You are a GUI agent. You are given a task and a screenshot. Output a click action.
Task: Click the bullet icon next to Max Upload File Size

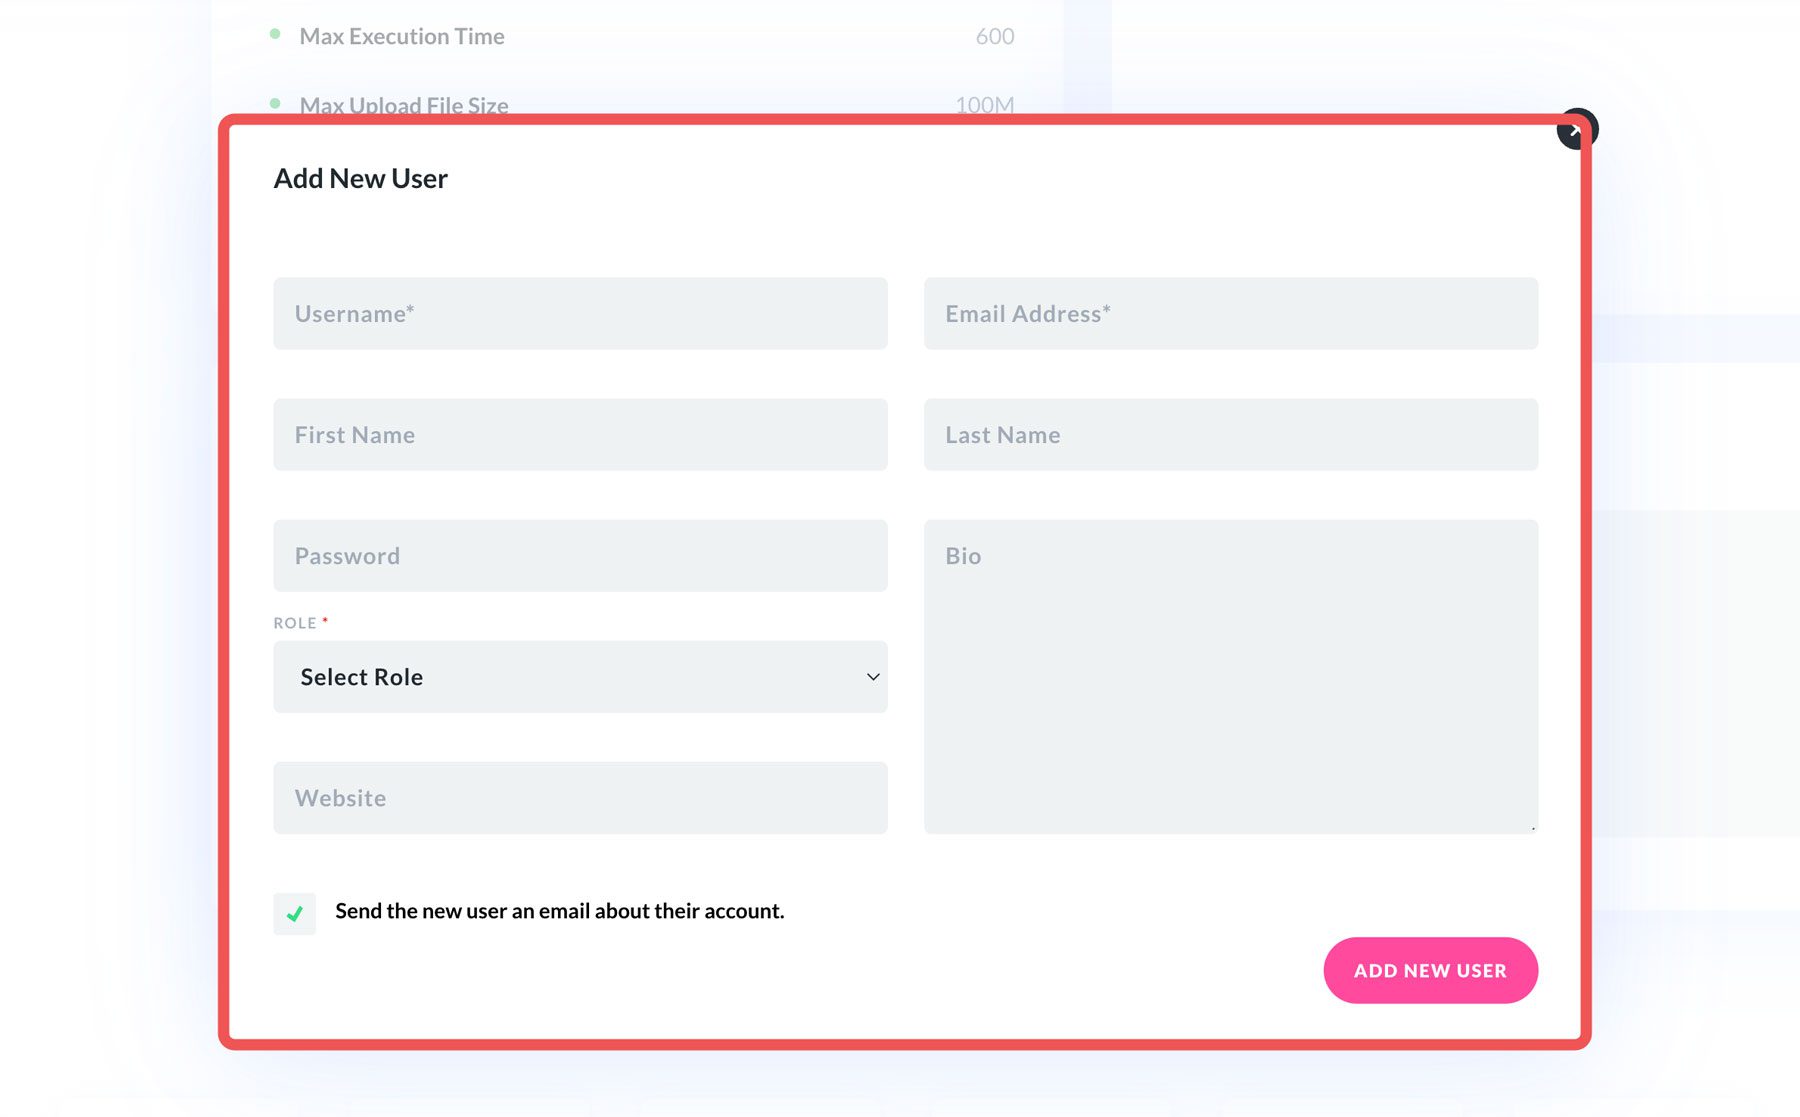pyautogui.click(x=275, y=102)
